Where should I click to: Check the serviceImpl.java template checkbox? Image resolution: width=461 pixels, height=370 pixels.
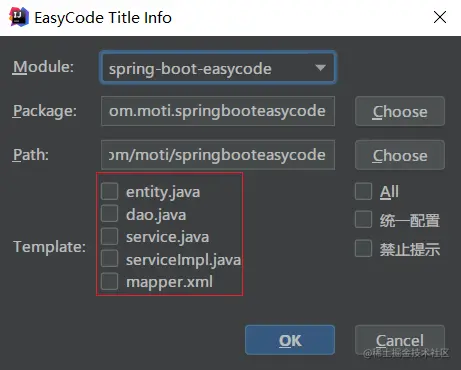[110, 259]
